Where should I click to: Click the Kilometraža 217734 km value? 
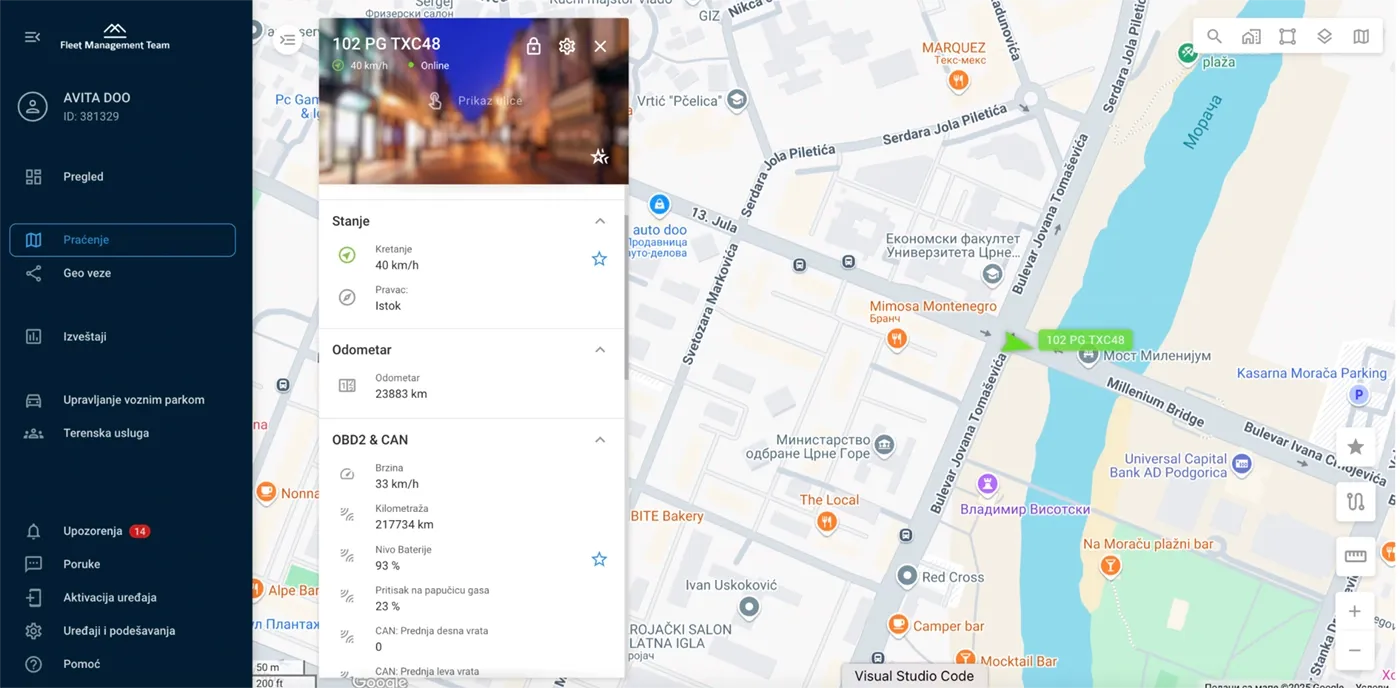pyautogui.click(x=404, y=524)
